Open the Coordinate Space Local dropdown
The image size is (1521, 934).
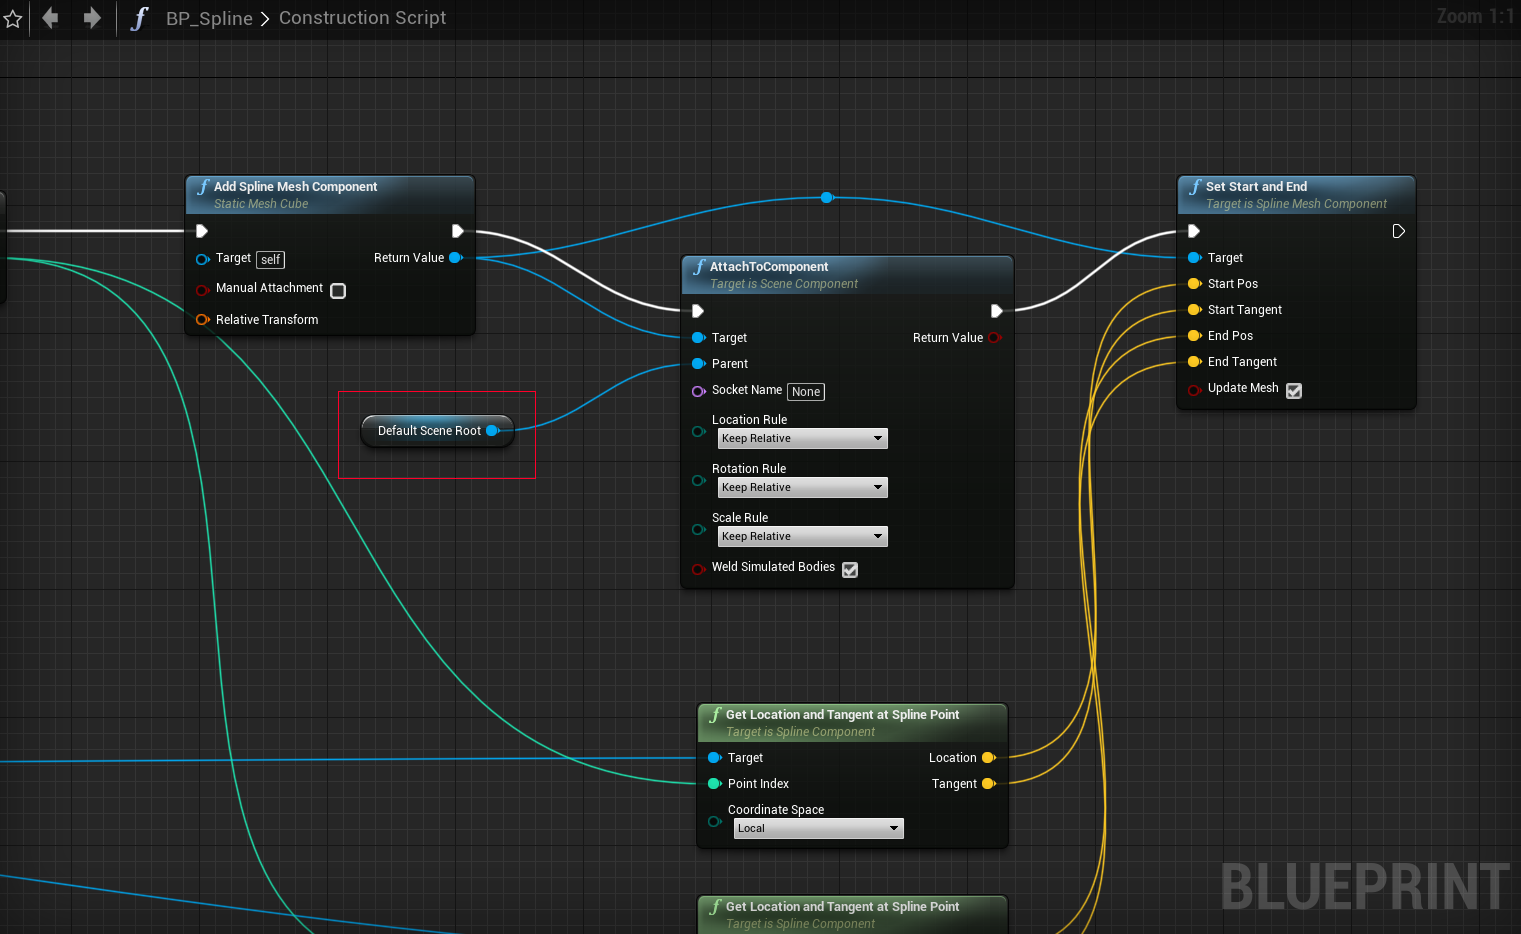(818, 829)
